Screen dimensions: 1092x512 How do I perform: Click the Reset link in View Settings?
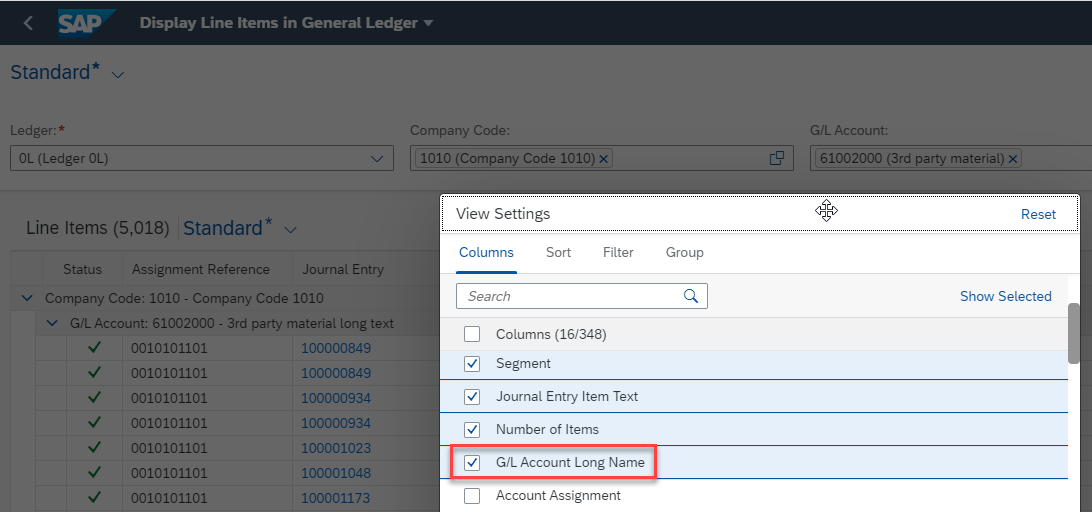[1038, 215]
